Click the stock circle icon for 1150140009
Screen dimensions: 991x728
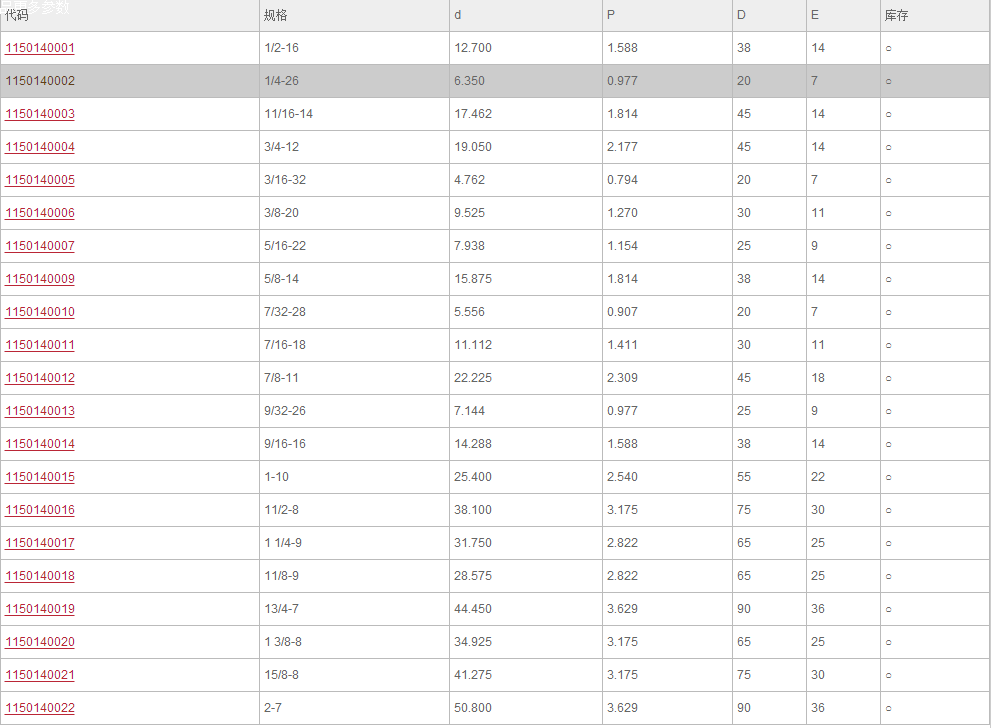click(x=889, y=279)
